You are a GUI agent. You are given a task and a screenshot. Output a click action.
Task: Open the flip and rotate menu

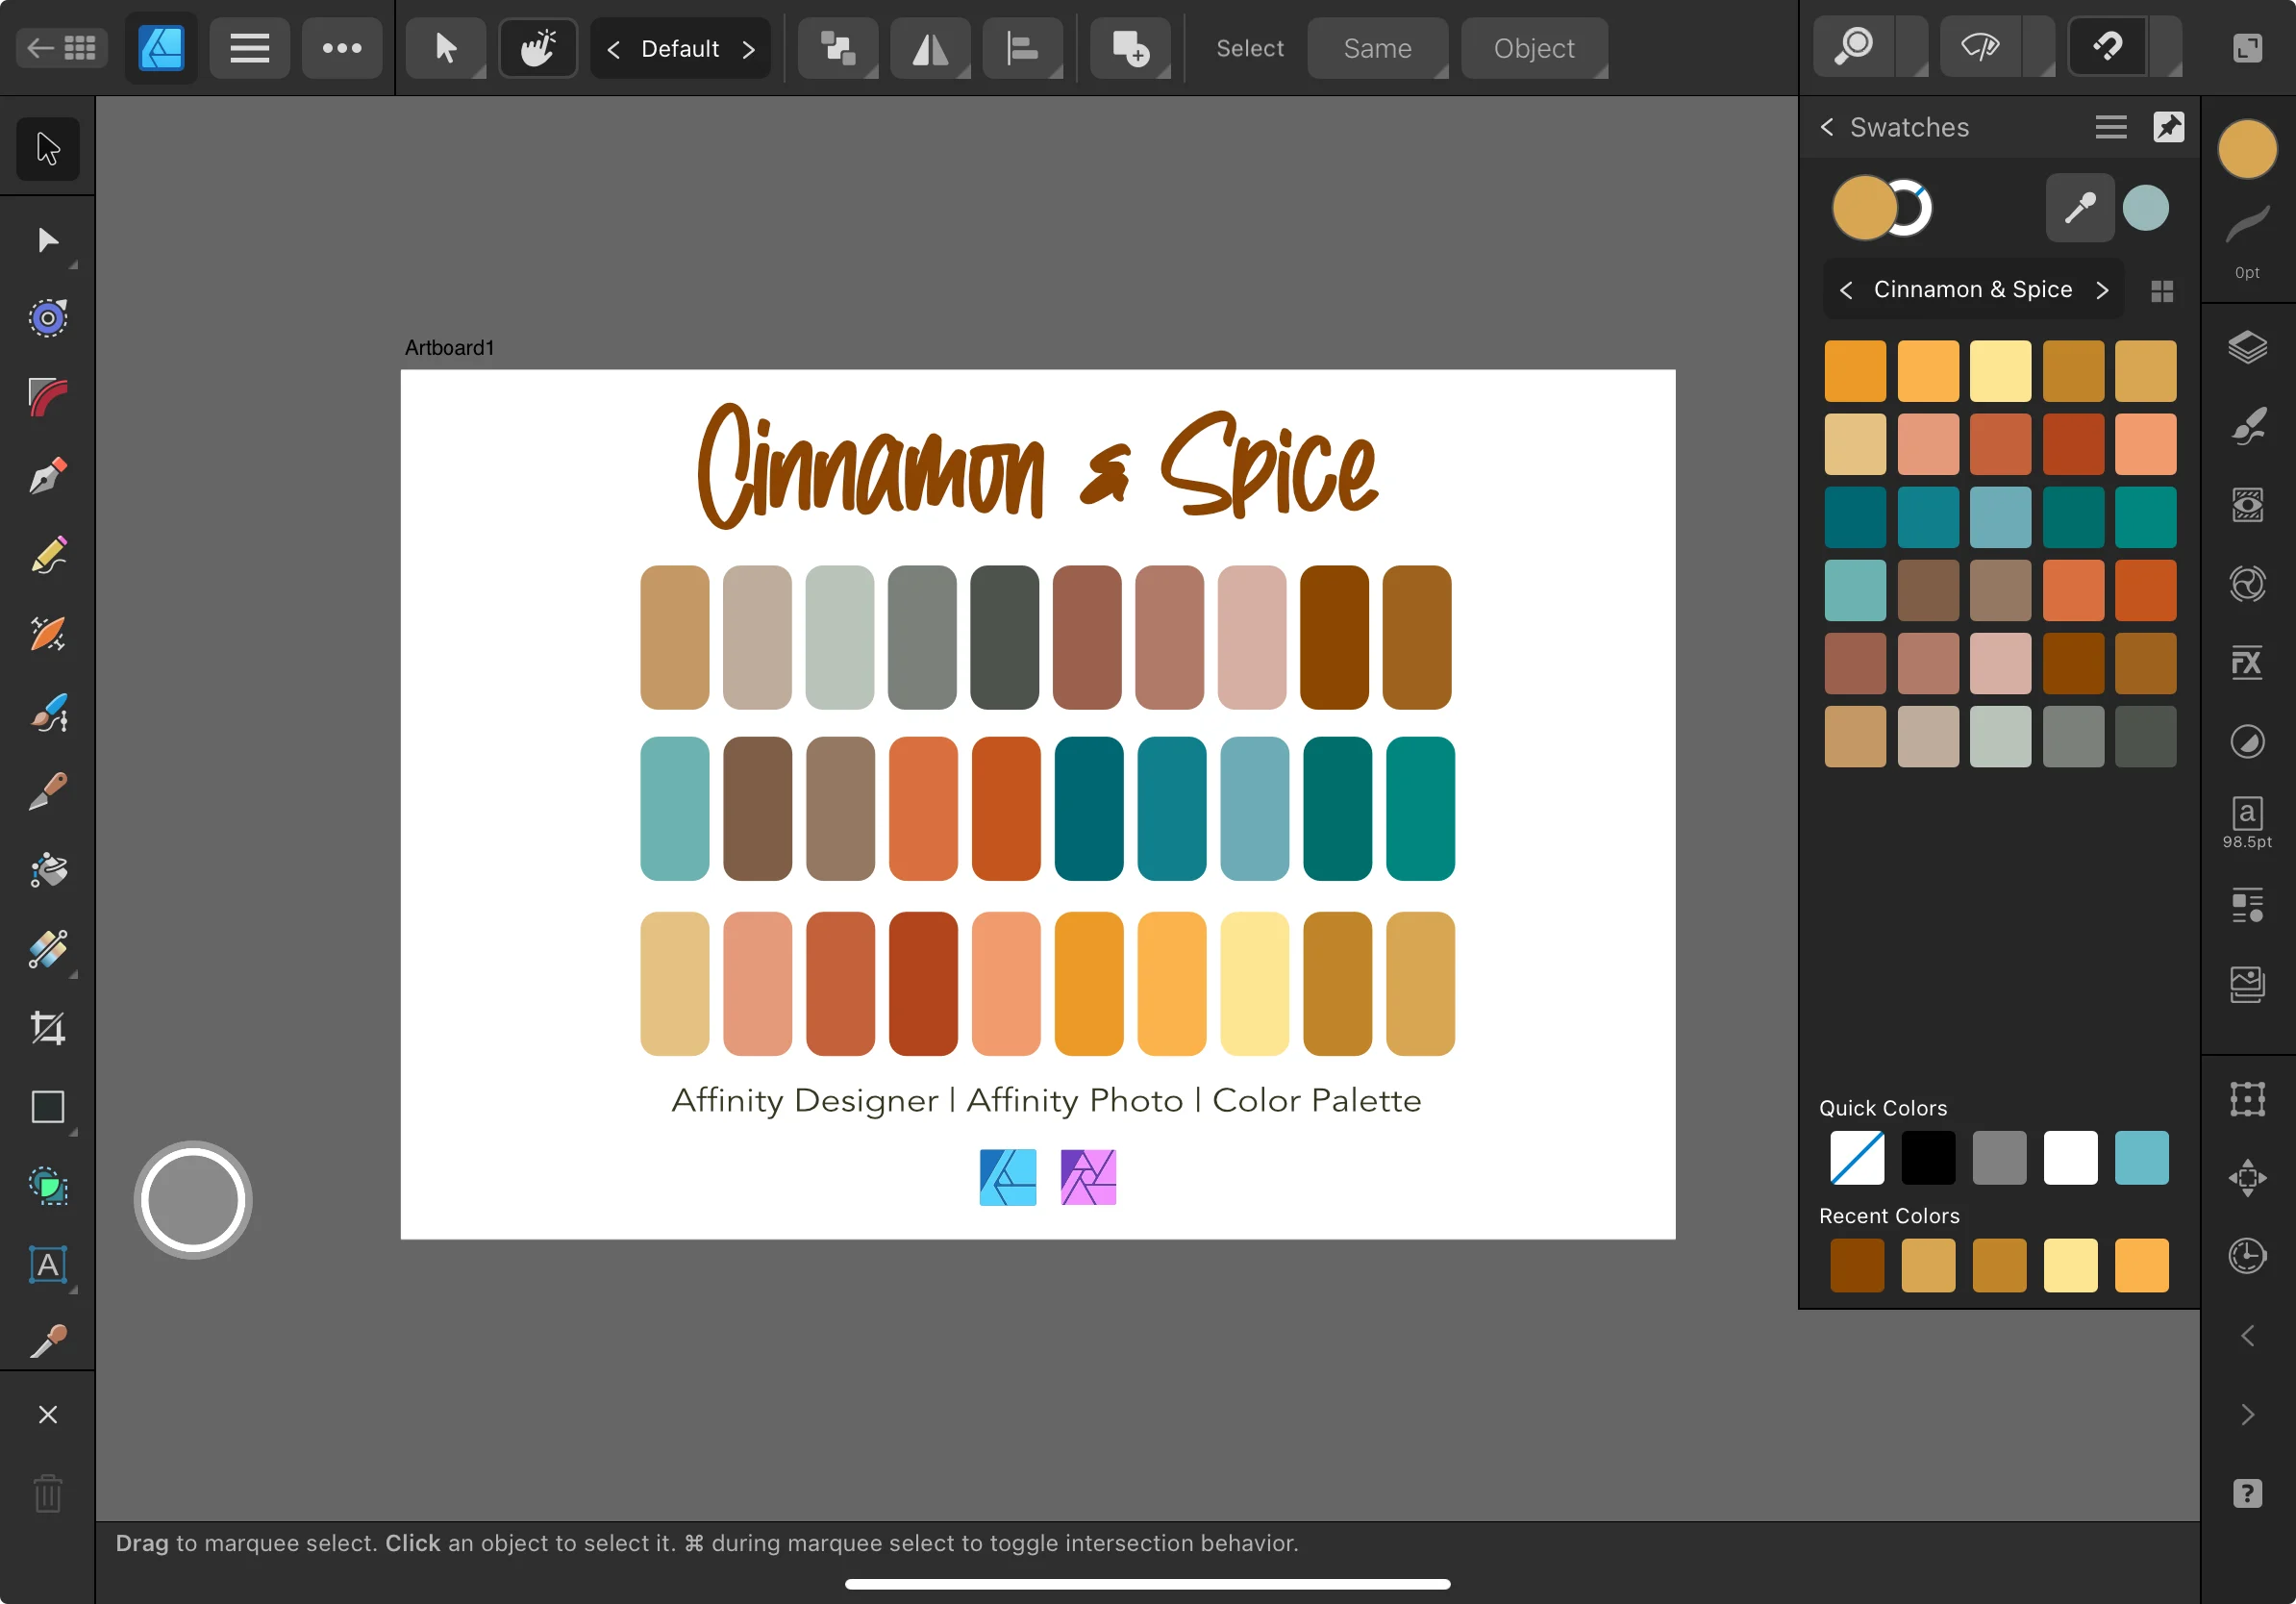point(930,48)
